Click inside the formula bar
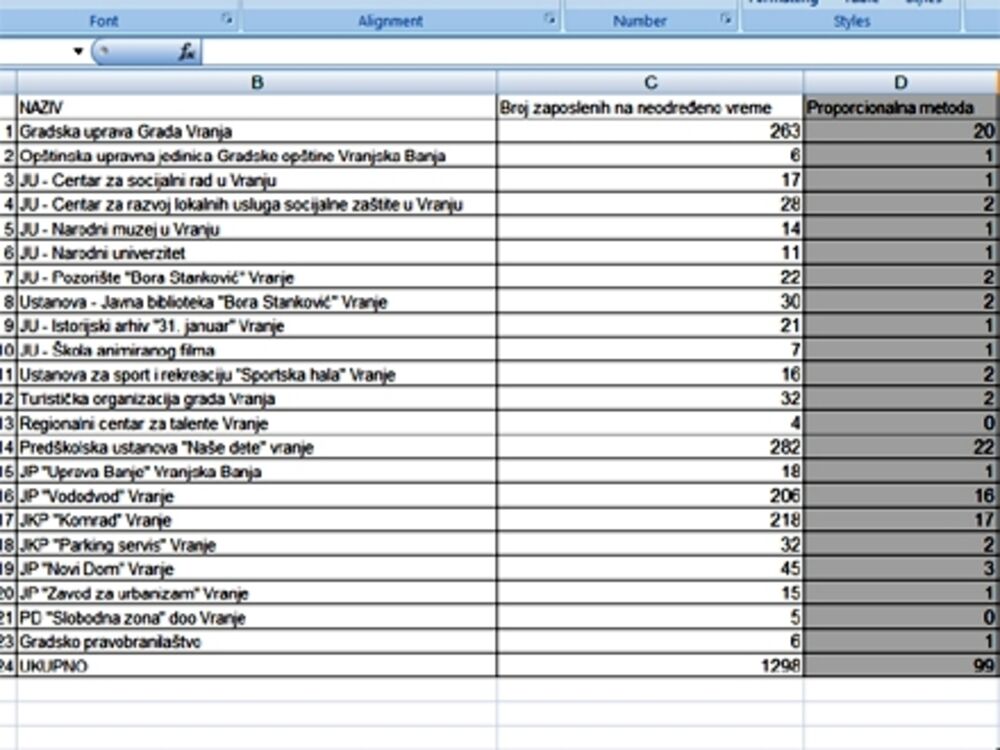 pos(600,52)
